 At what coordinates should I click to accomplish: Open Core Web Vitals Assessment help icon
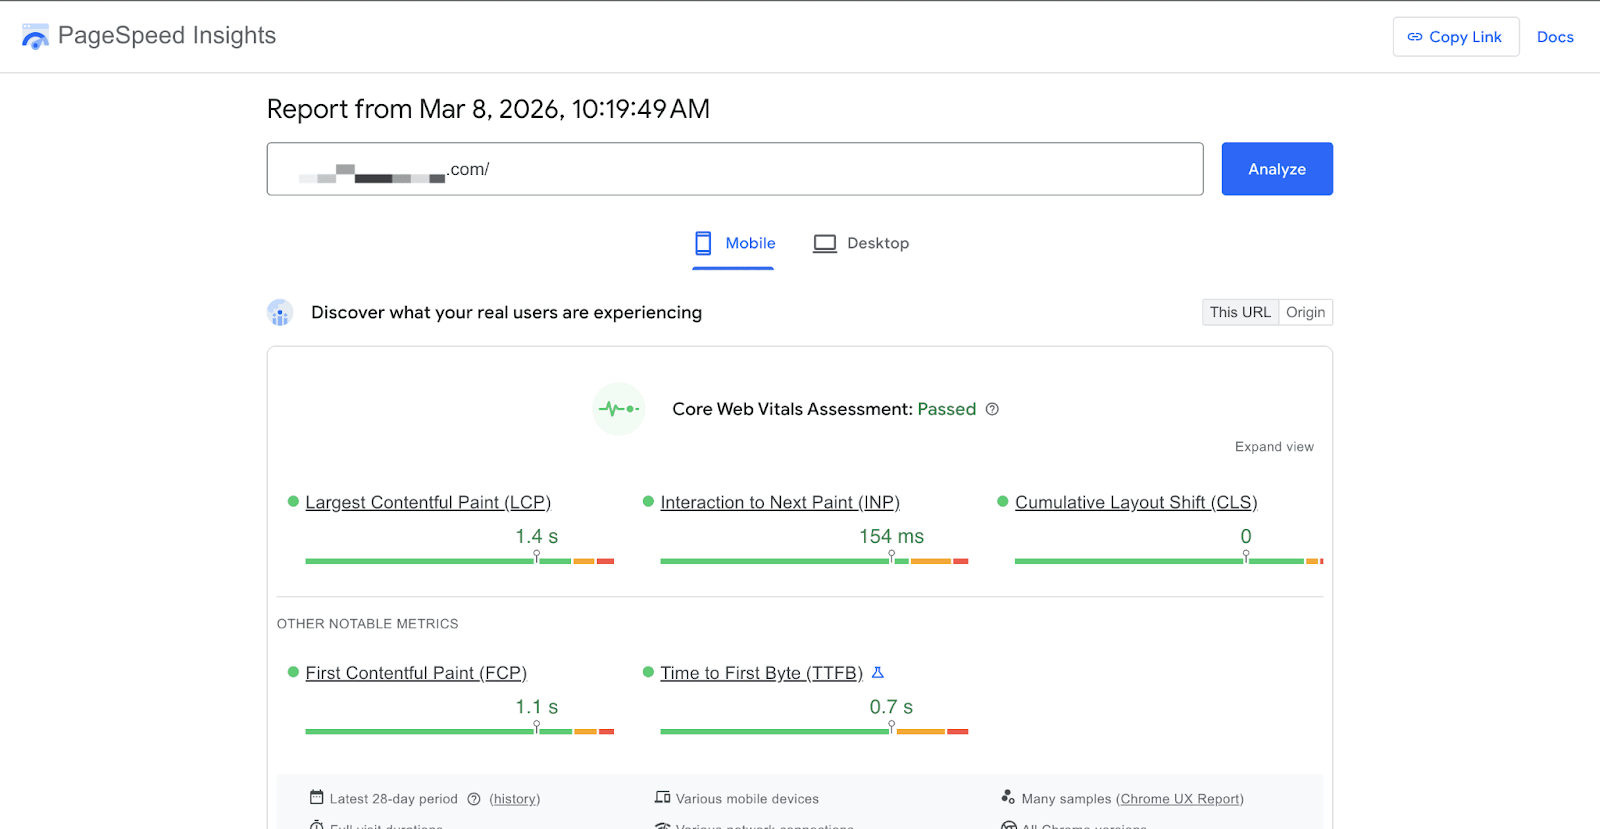point(992,409)
